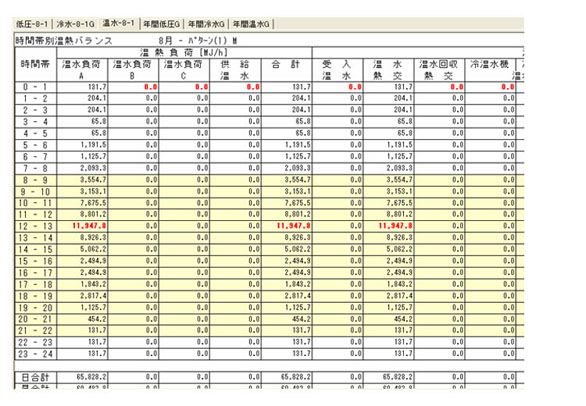Open the 年間冷水G tab
586x406 pixels.
pyautogui.click(x=206, y=24)
